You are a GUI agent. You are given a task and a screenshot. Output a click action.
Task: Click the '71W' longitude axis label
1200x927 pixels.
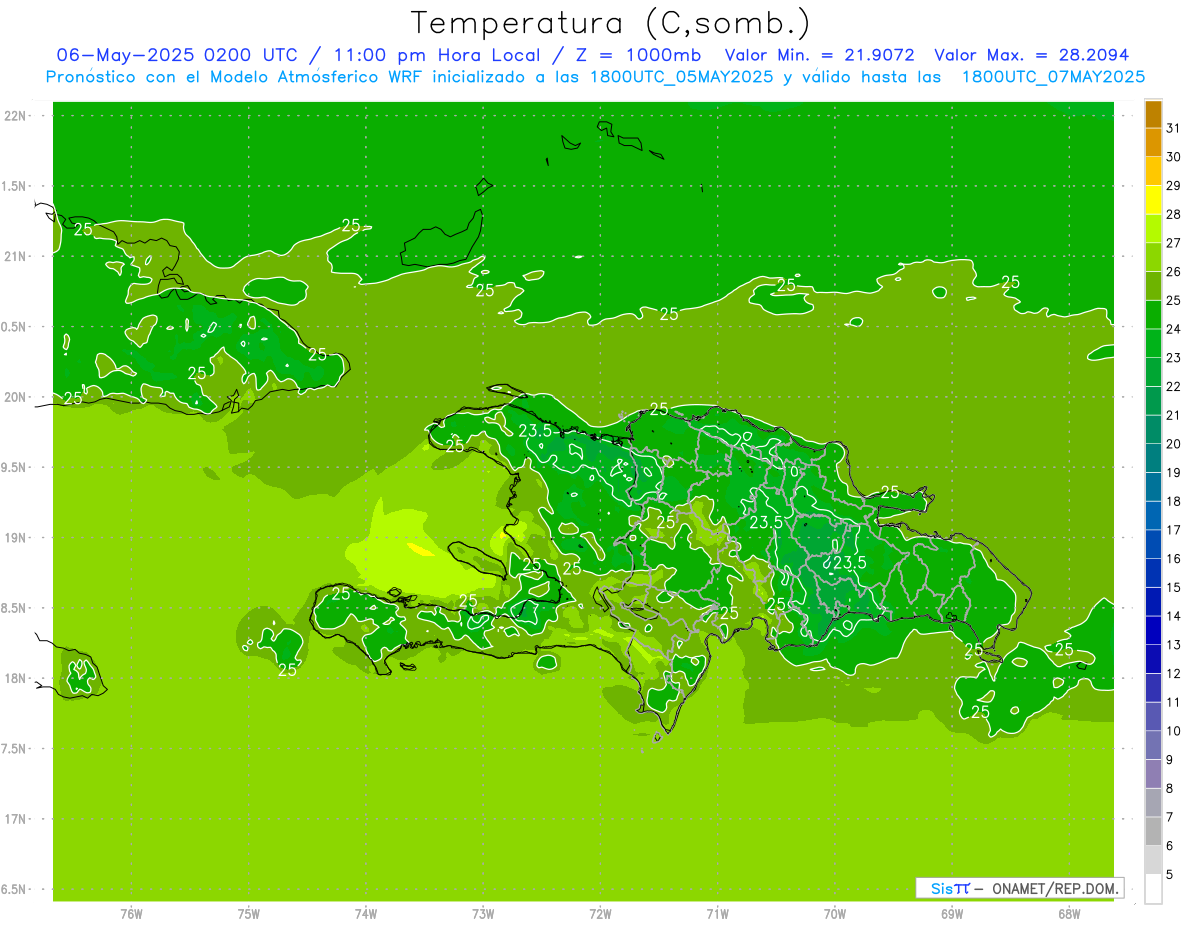pos(718,913)
